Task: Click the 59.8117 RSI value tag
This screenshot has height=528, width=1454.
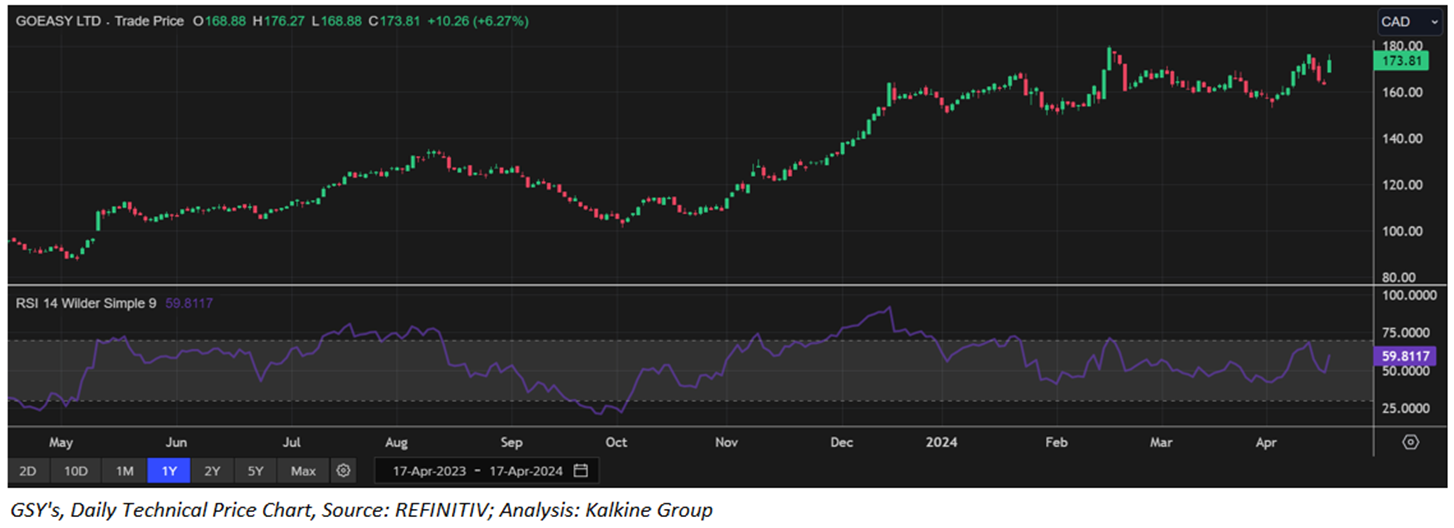Action: (x=1405, y=356)
